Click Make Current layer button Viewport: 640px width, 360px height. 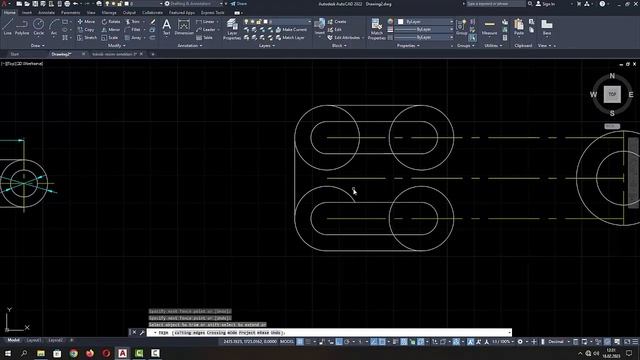click(x=291, y=30)
